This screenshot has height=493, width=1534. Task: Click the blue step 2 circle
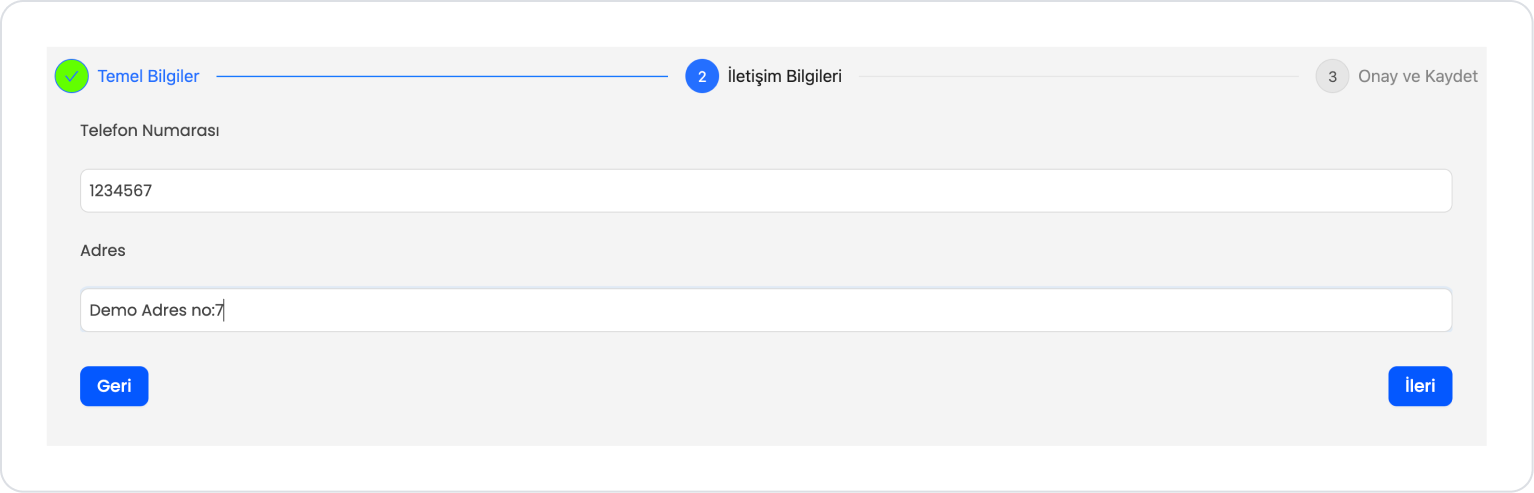coord(702,76)
